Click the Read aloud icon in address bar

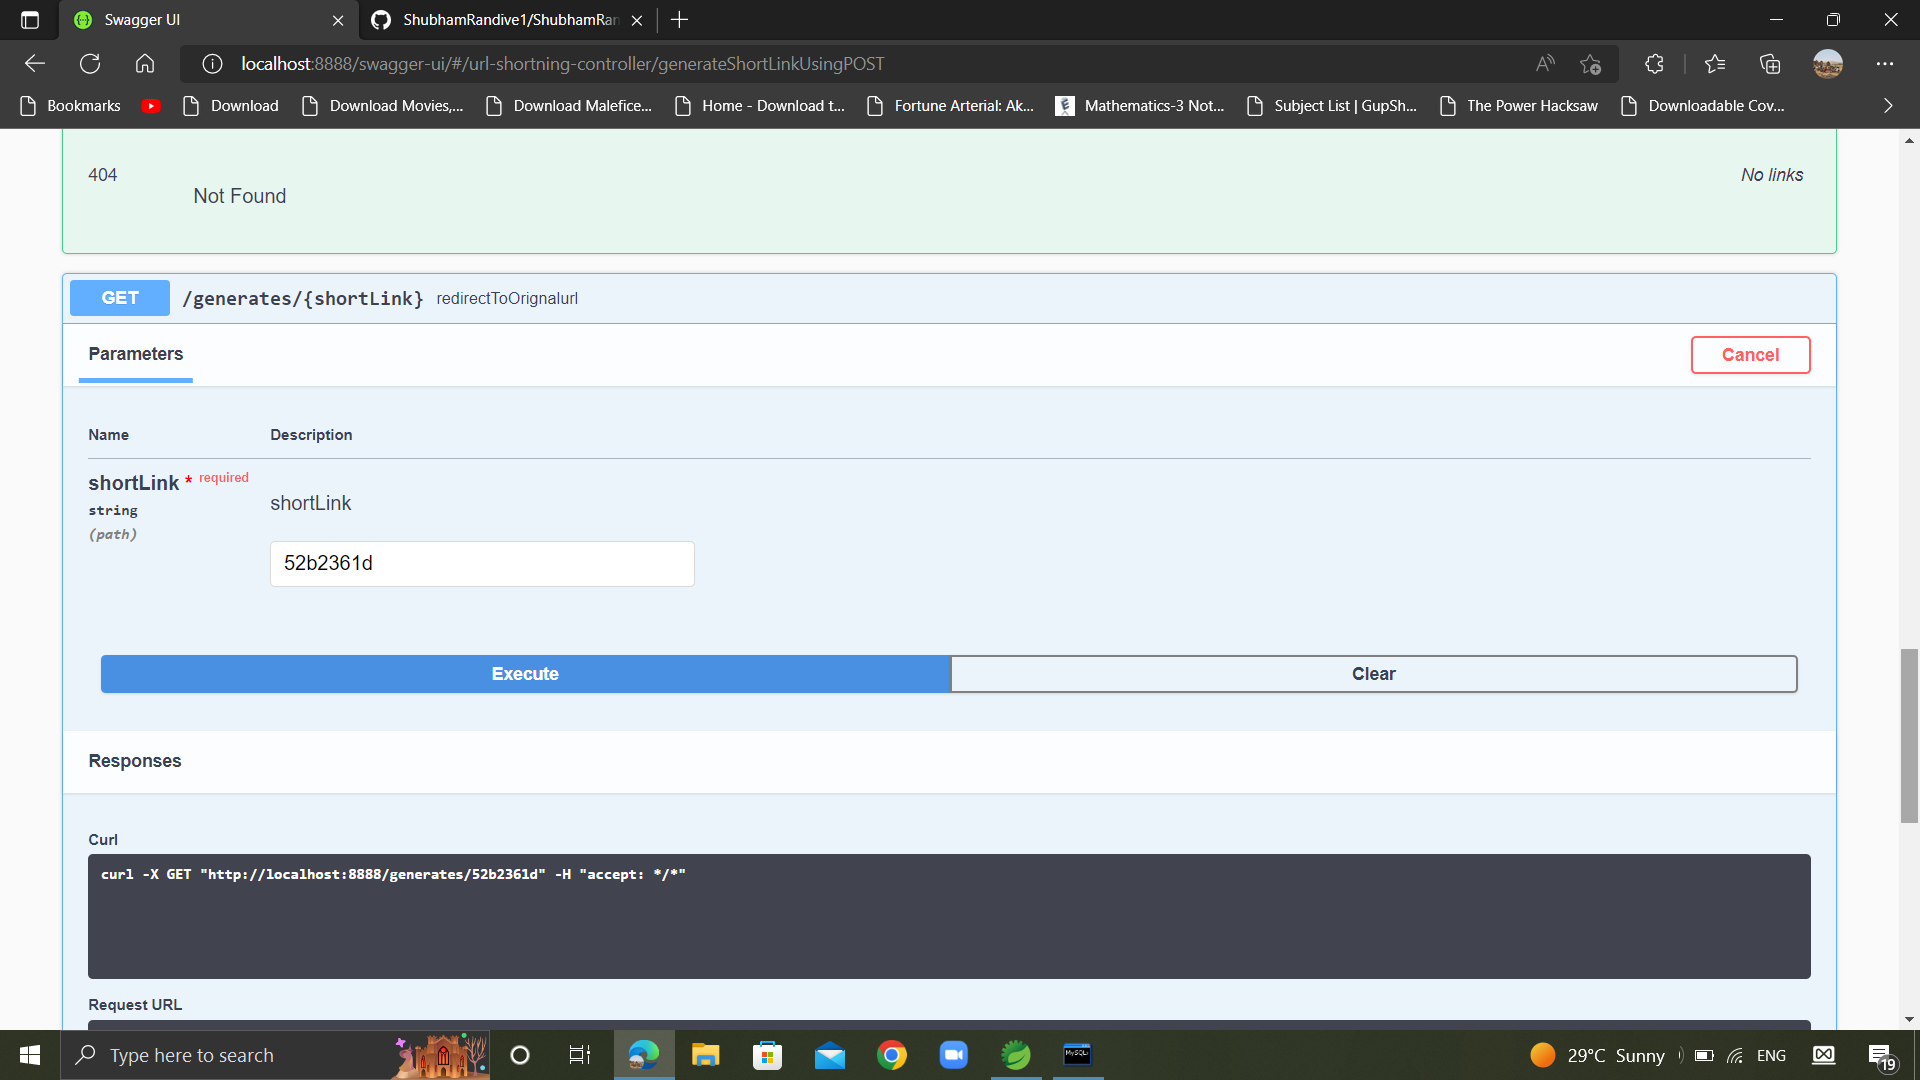1544,63
